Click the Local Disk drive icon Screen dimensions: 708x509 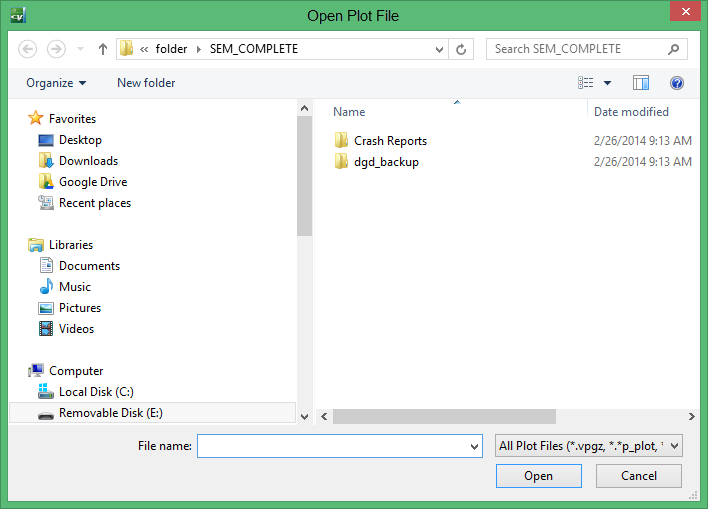click(46, 392)
